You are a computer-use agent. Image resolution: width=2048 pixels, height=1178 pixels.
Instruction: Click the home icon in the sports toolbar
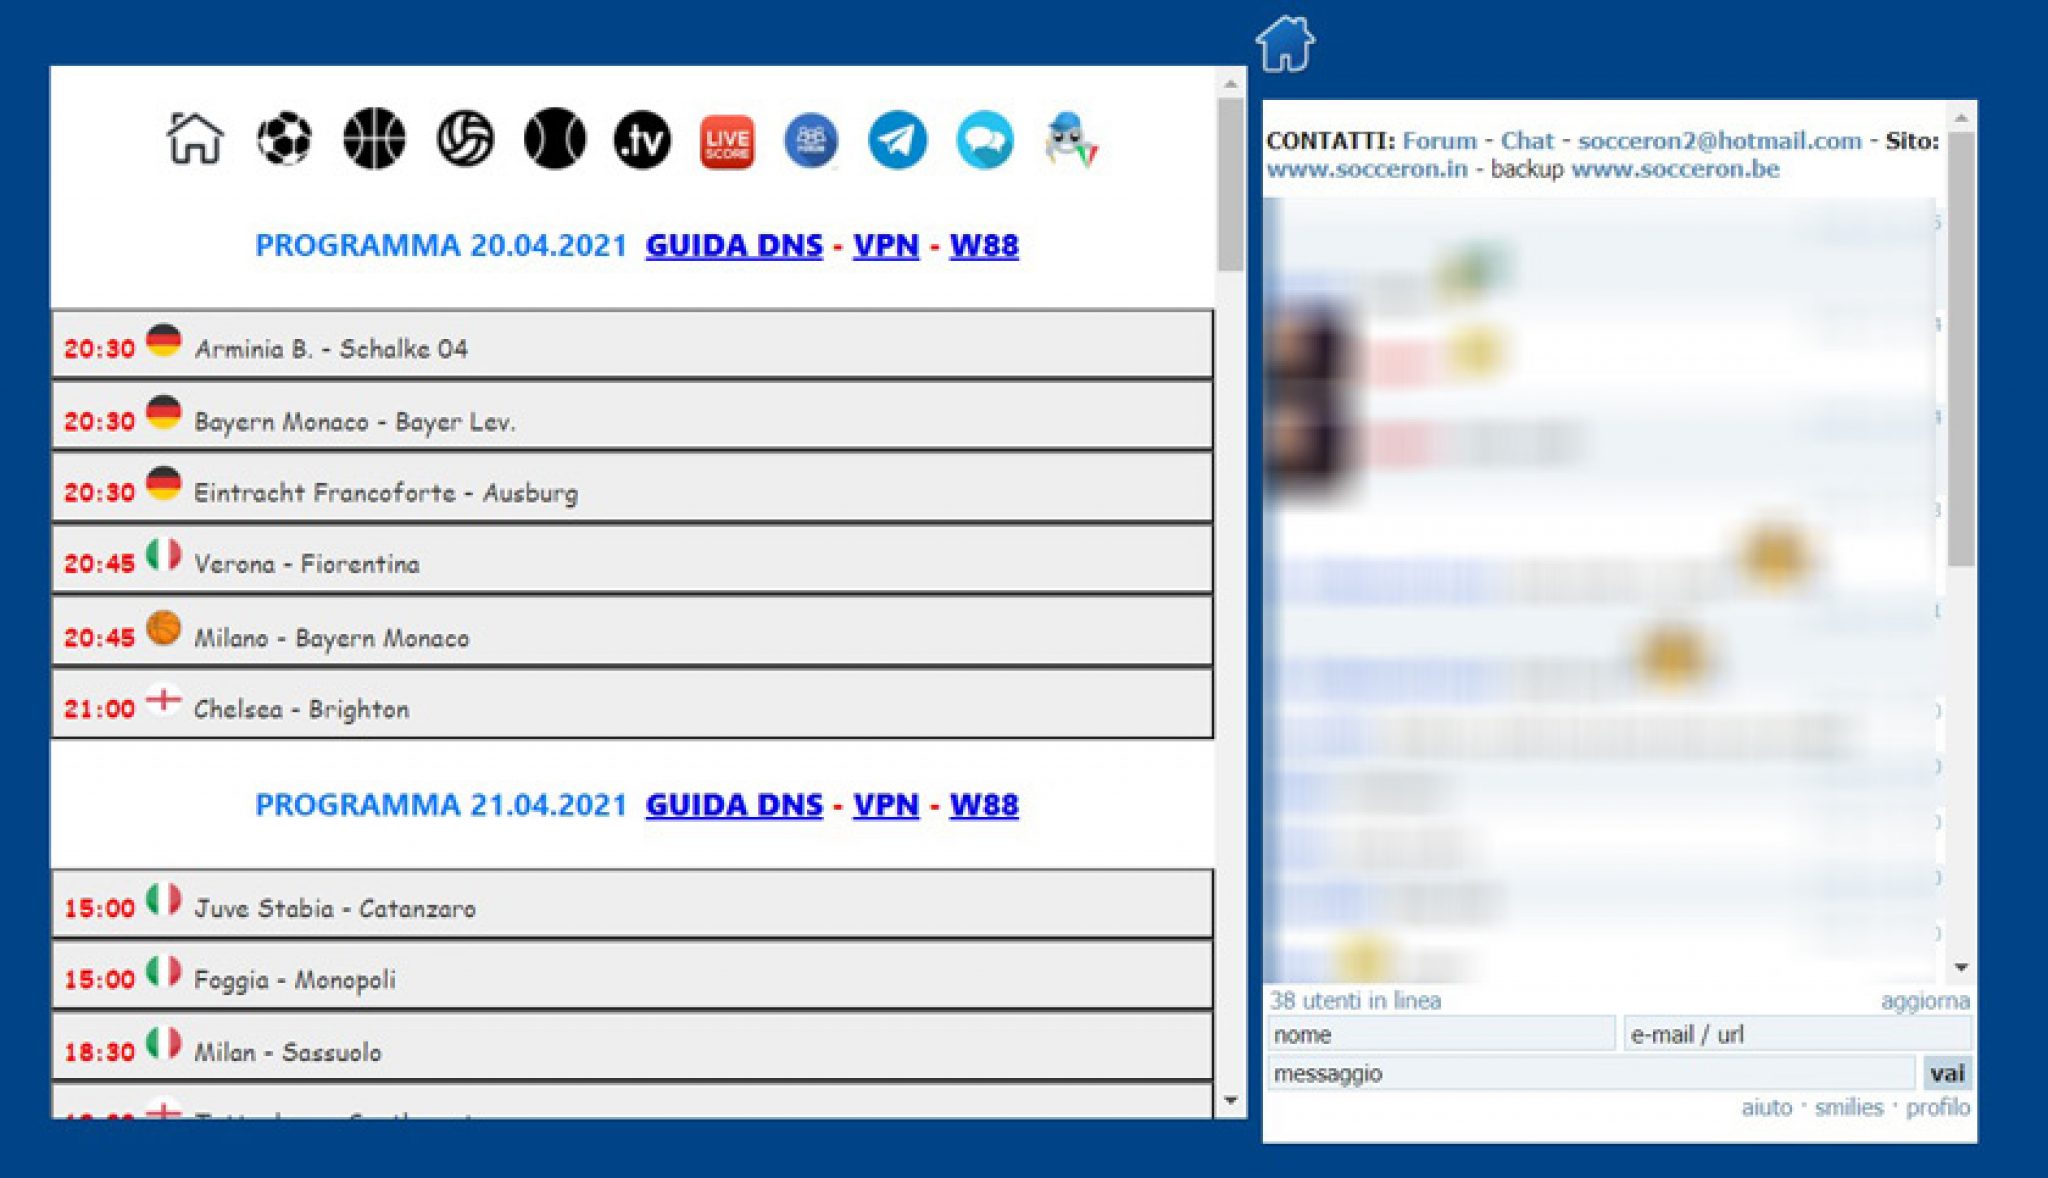tap(195, 138)
